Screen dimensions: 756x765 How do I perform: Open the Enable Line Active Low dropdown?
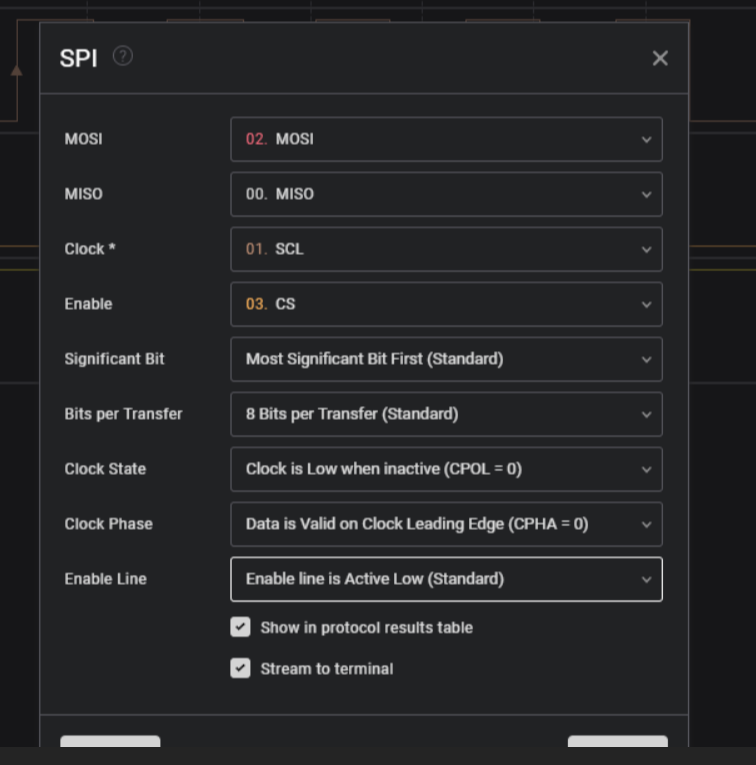pos(446,579)
